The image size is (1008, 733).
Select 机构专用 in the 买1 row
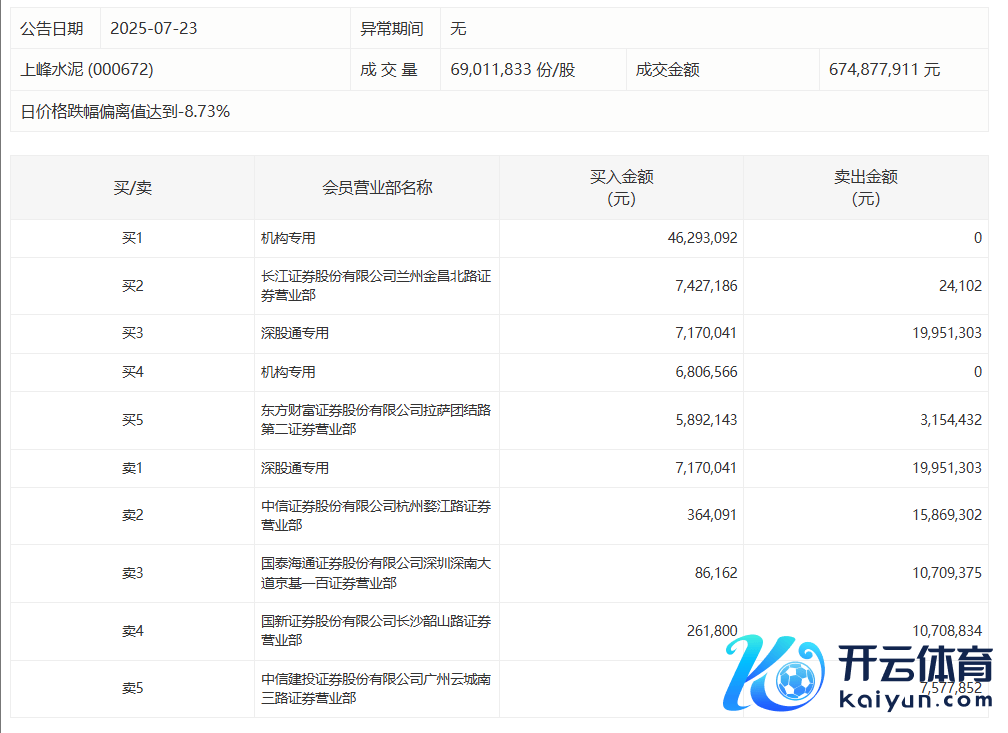coord(288,239)
